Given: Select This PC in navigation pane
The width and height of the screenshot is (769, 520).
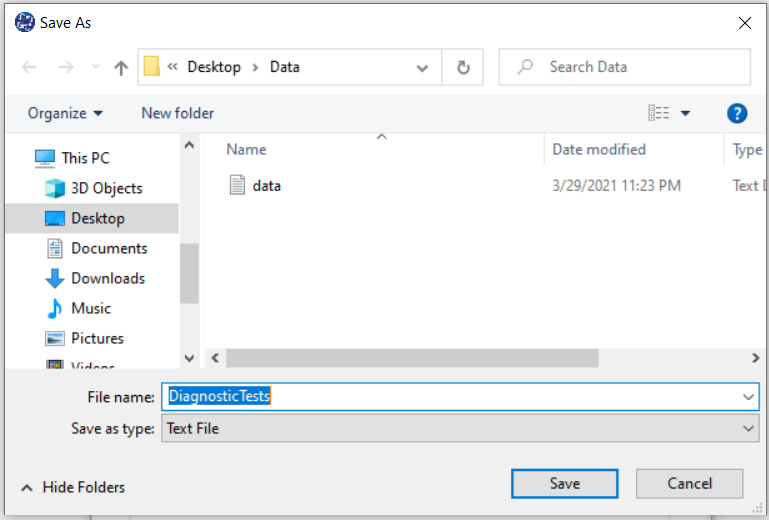Looking at the screenshot, I should [x=85, y=158].
